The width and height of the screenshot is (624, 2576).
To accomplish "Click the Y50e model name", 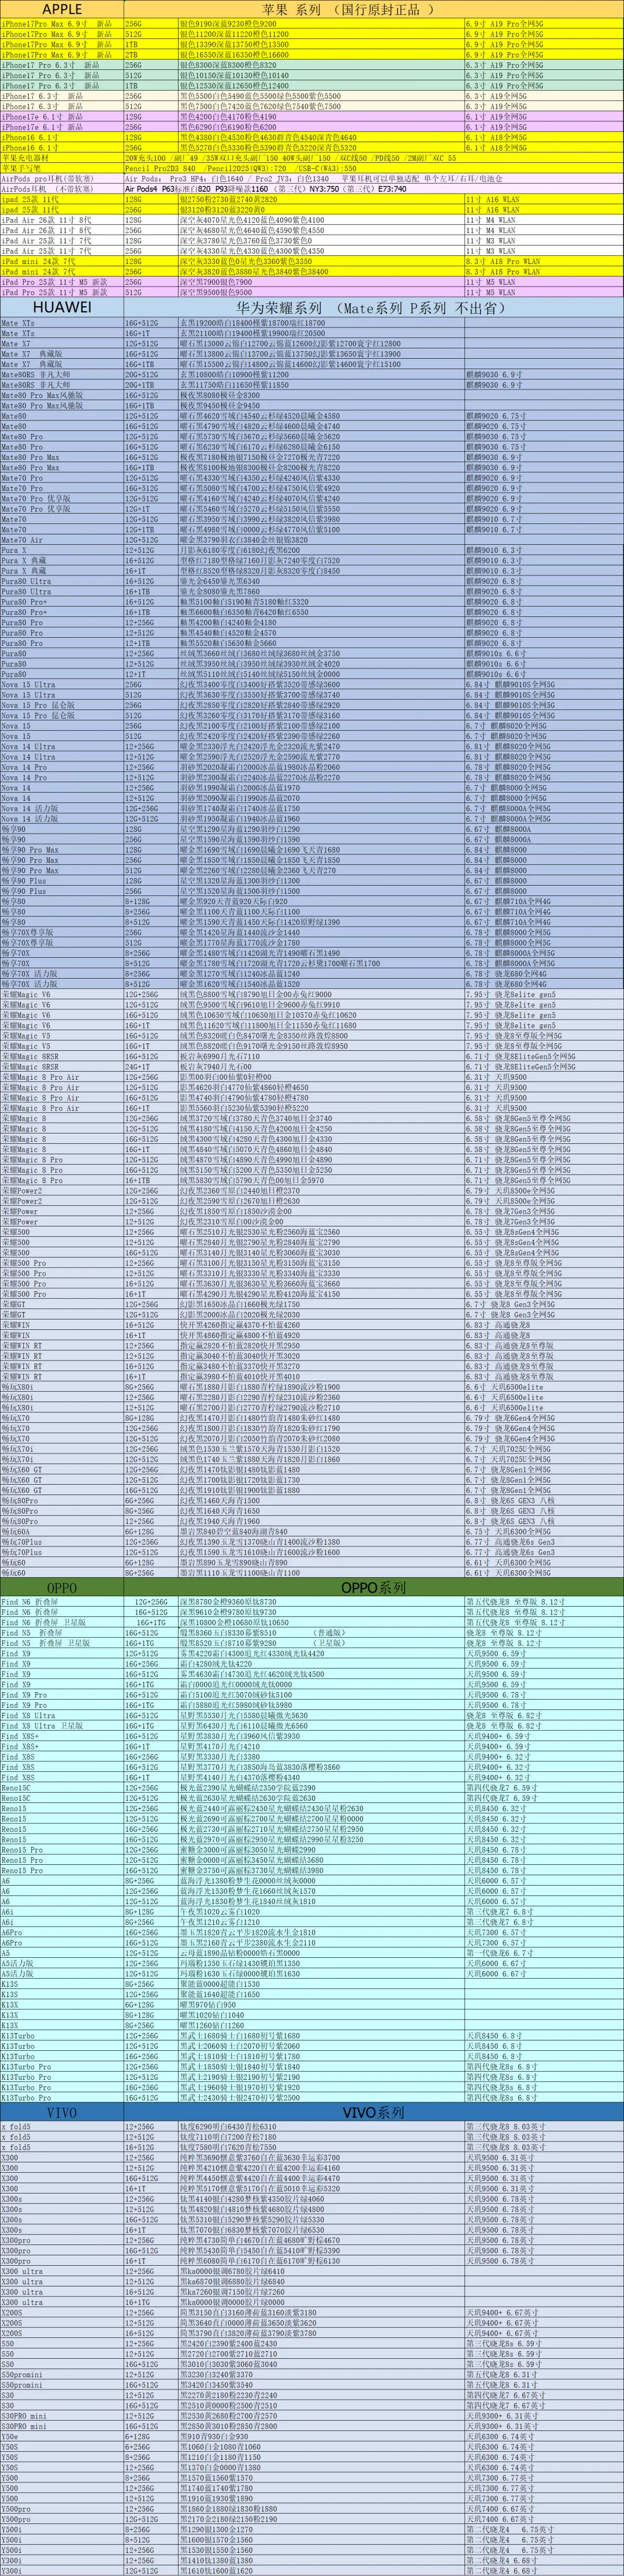I will pyautogui.click(x=10, y=2437).
